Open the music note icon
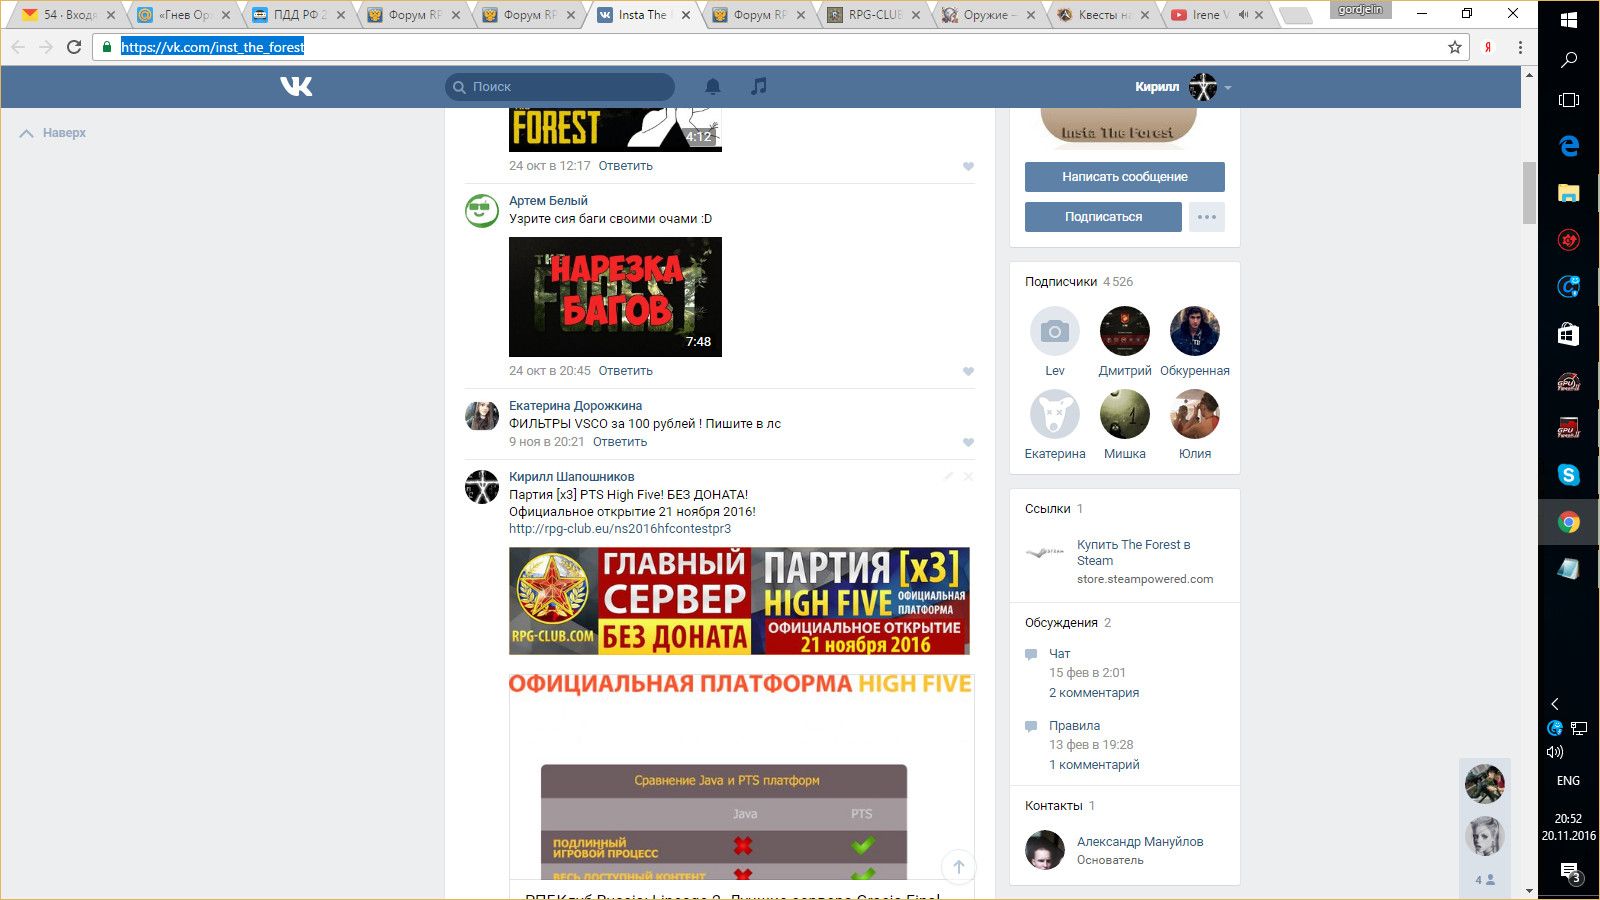This screenshot has width=1600, height=900. [759, 86]
